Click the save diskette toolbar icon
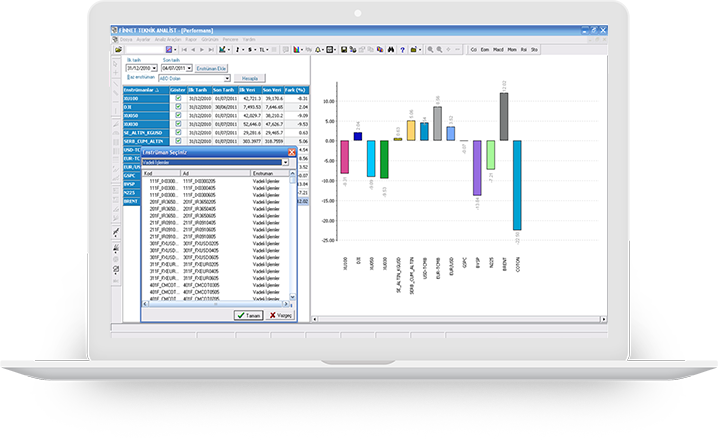 coord(343,49)
